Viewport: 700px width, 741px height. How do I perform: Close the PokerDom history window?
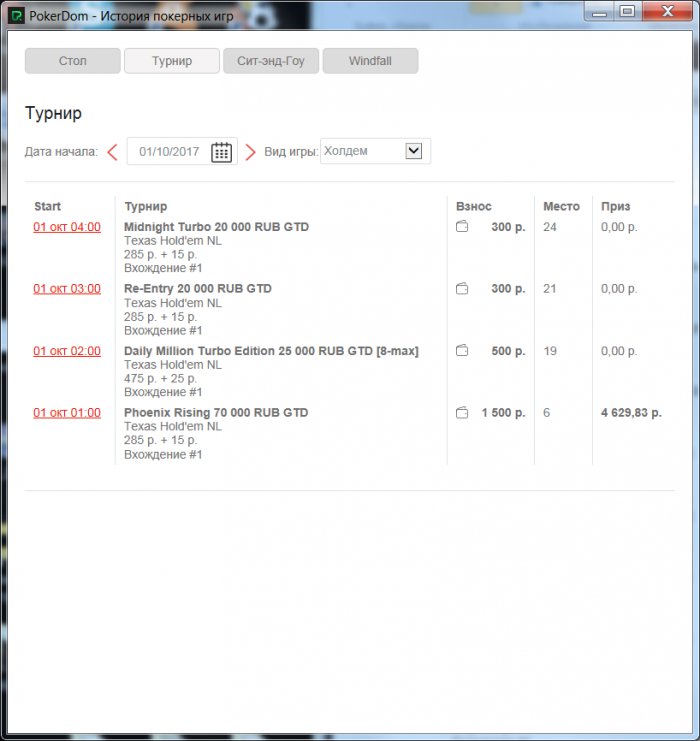click(667, 11)
